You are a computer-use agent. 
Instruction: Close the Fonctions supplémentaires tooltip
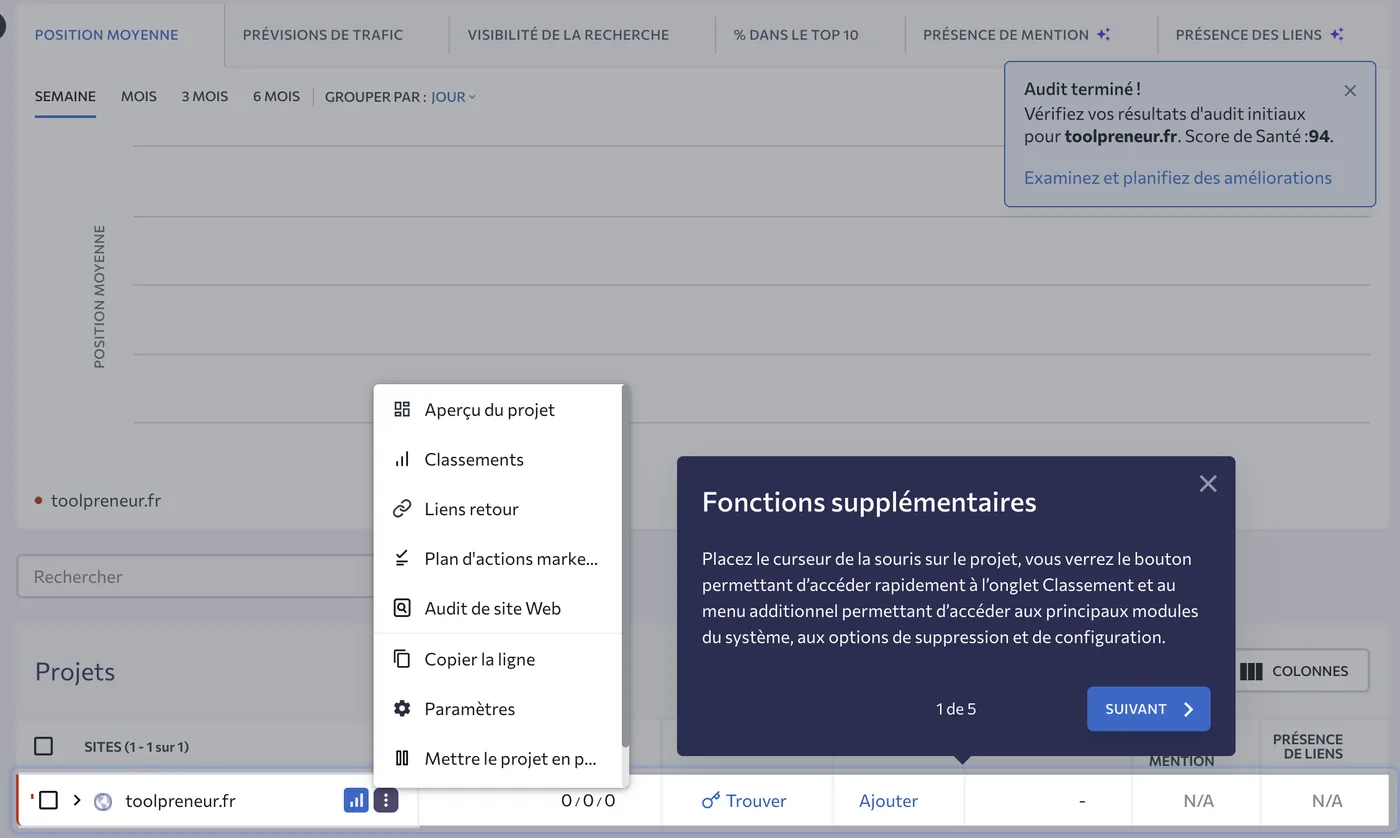point(1208,484)
